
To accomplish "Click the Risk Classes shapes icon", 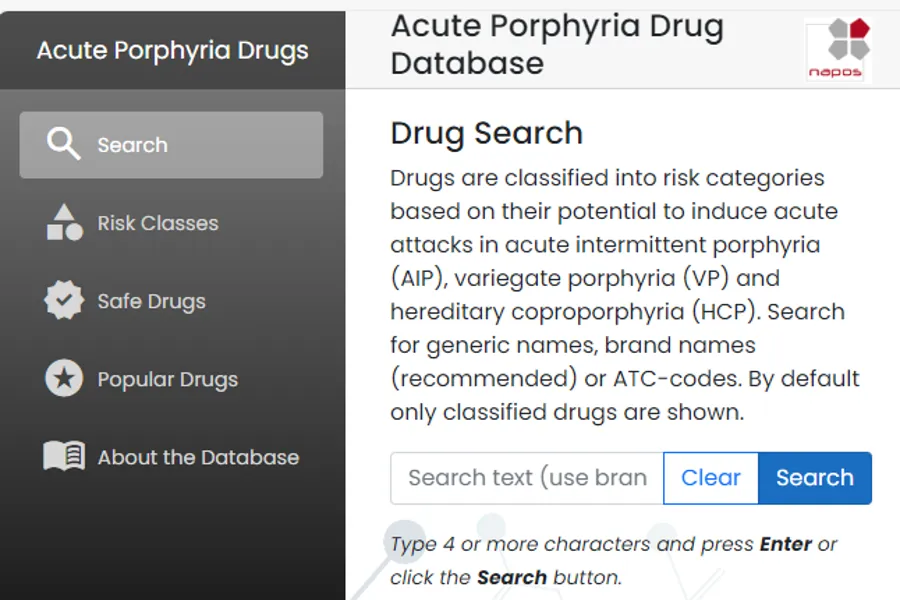I will 64,223.
